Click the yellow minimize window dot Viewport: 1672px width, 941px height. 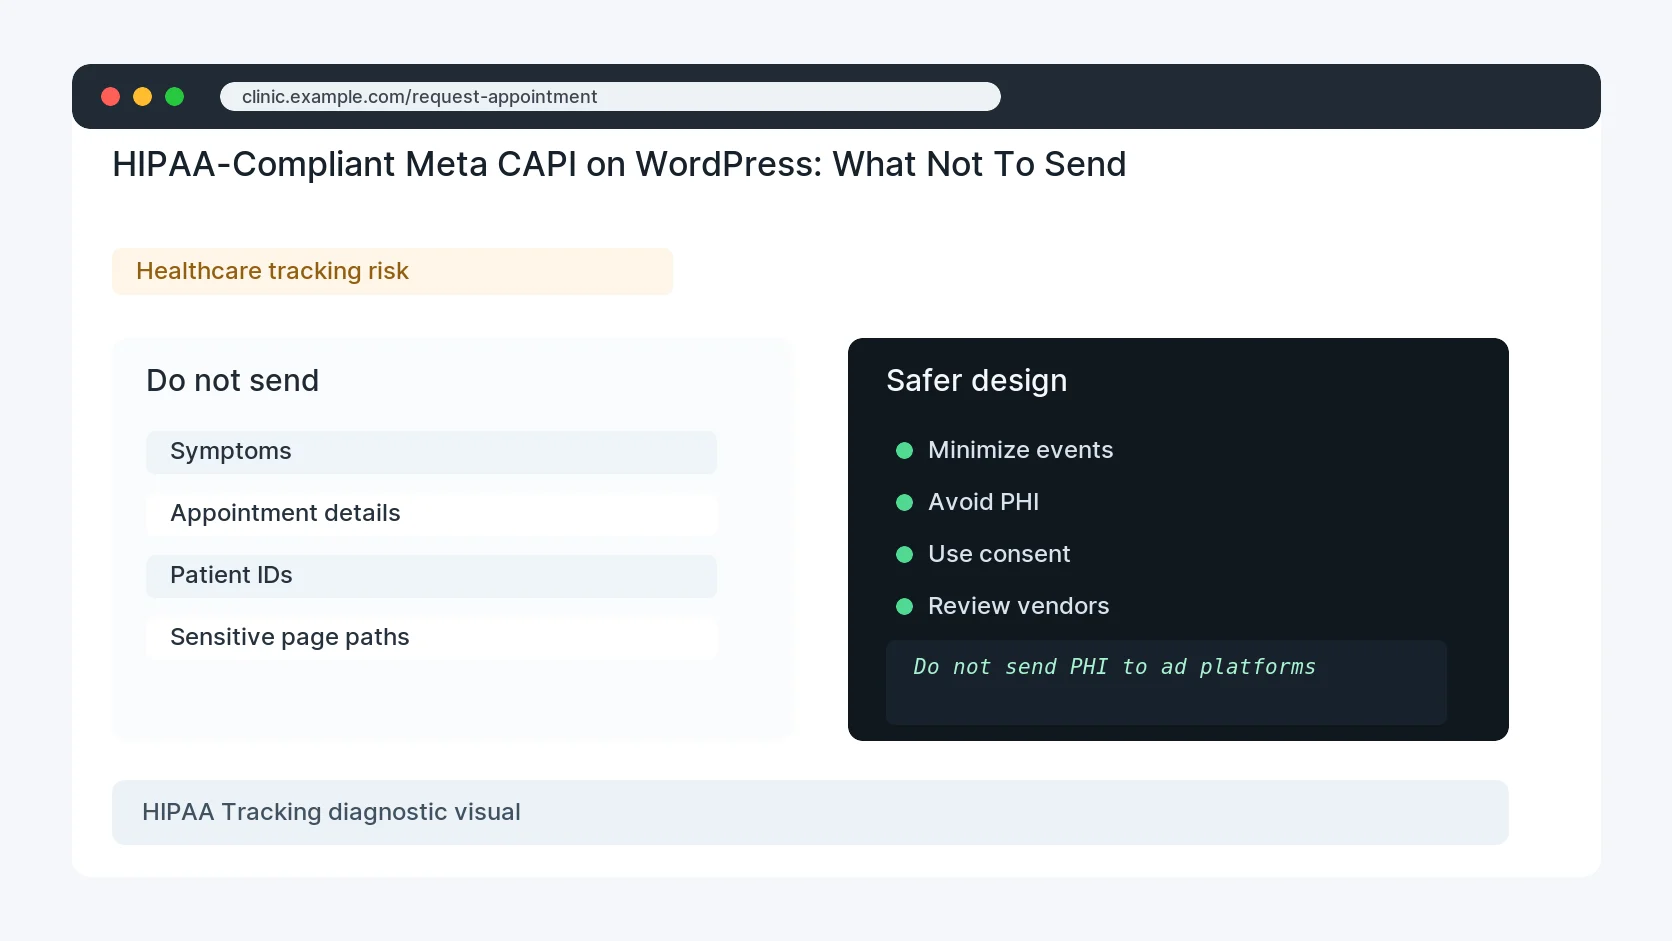(143, 97)
